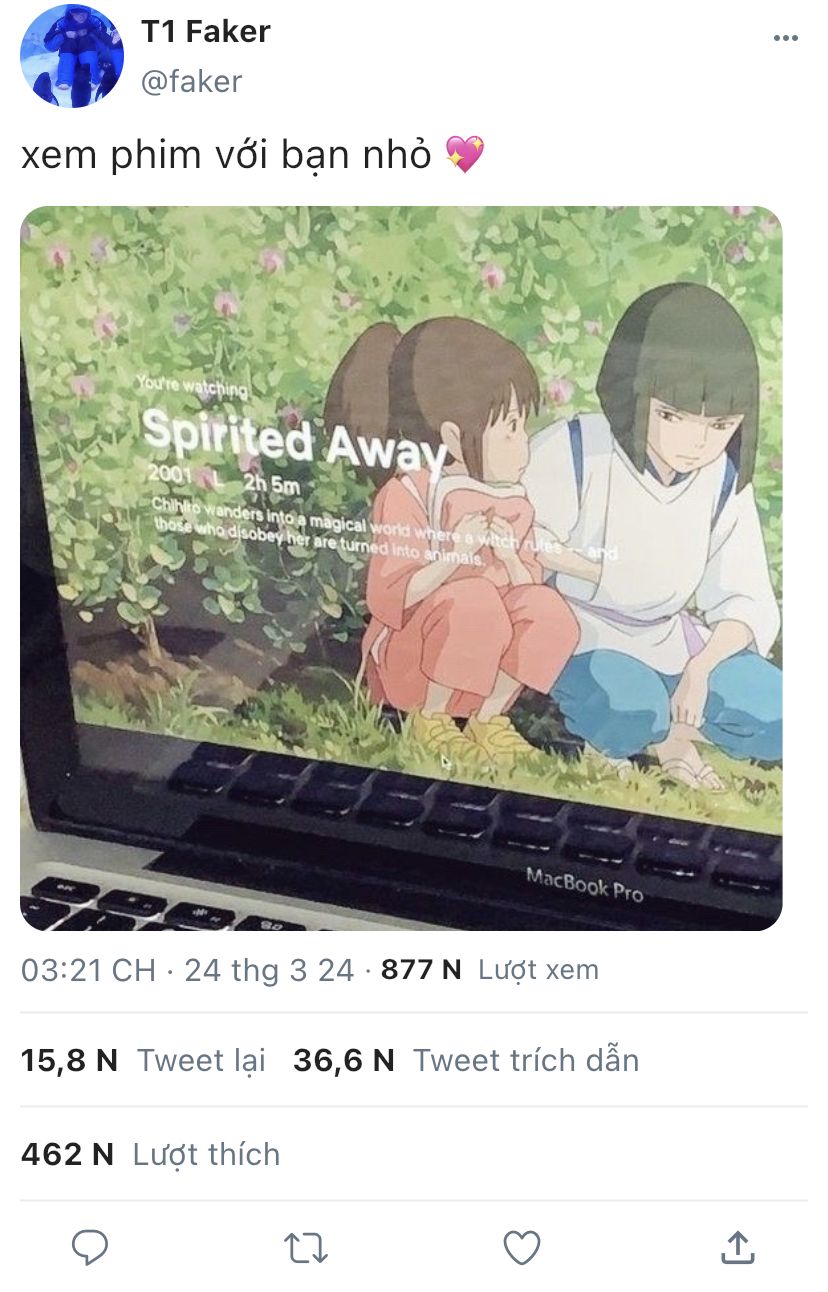Select the tweet text xem phim với bạn nhỏ
The width and height of the screenshot is (828, 1292).
(226, 156)
